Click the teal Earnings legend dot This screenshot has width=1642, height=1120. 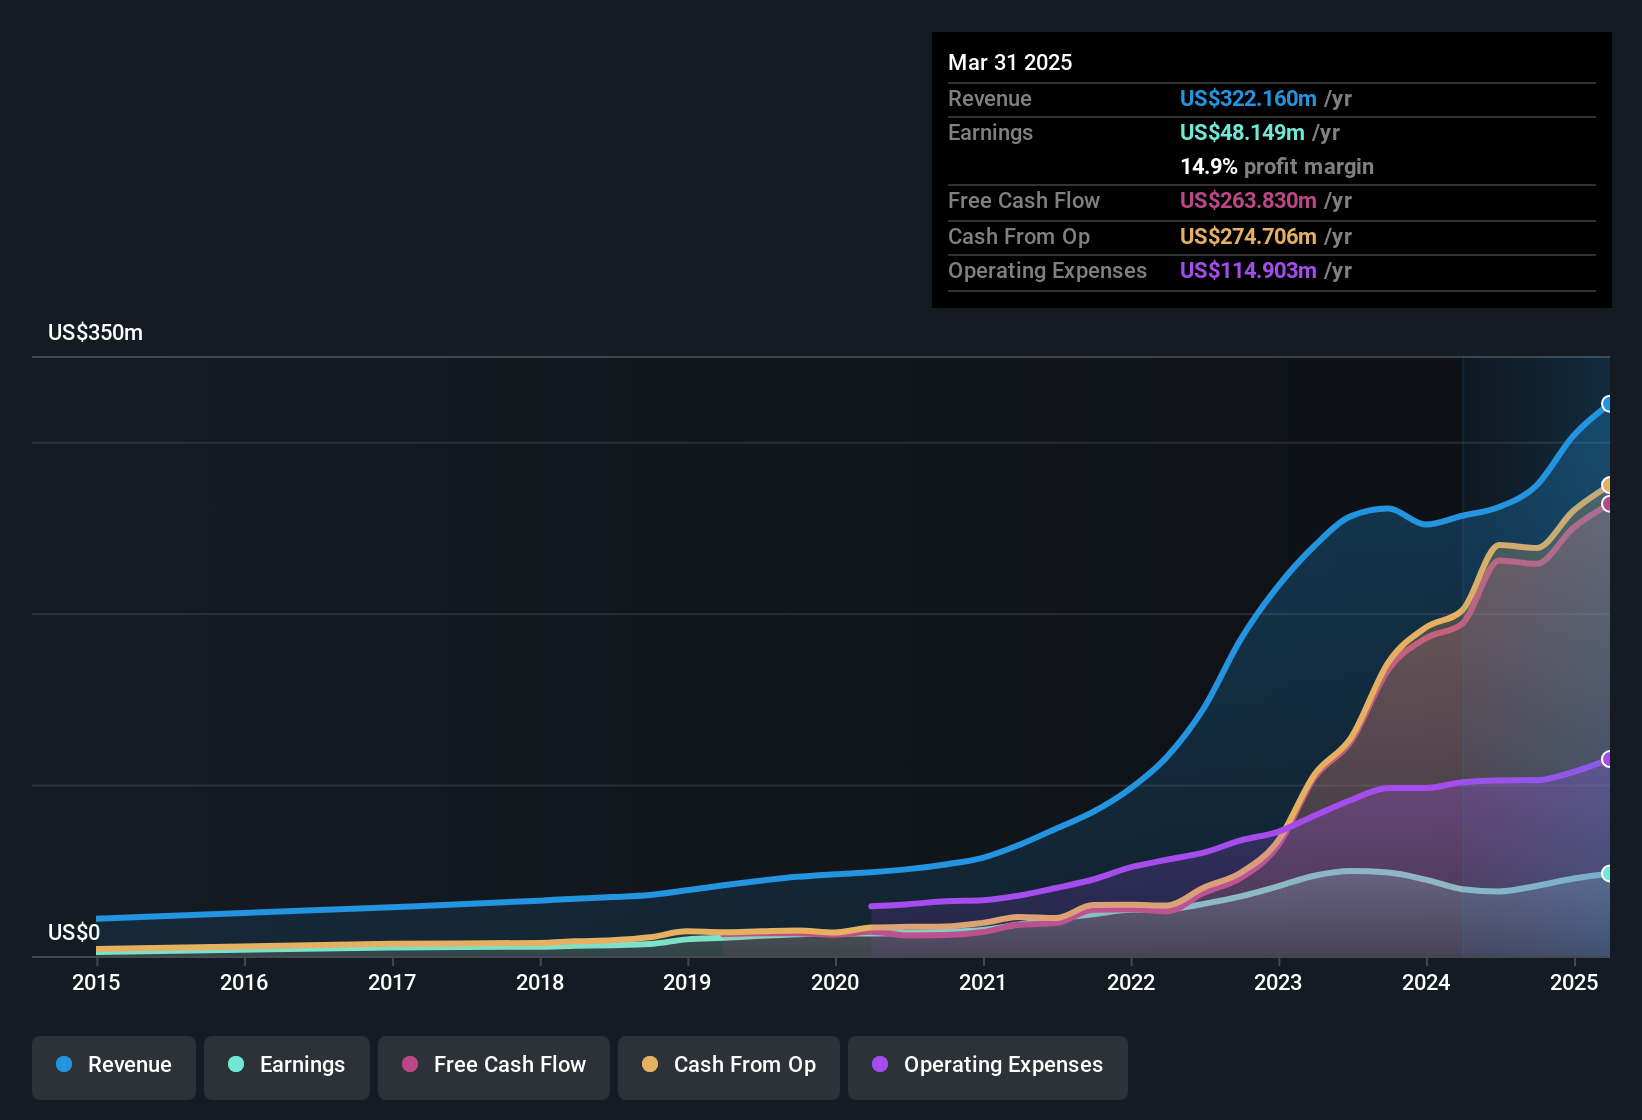click(235, 1065)
